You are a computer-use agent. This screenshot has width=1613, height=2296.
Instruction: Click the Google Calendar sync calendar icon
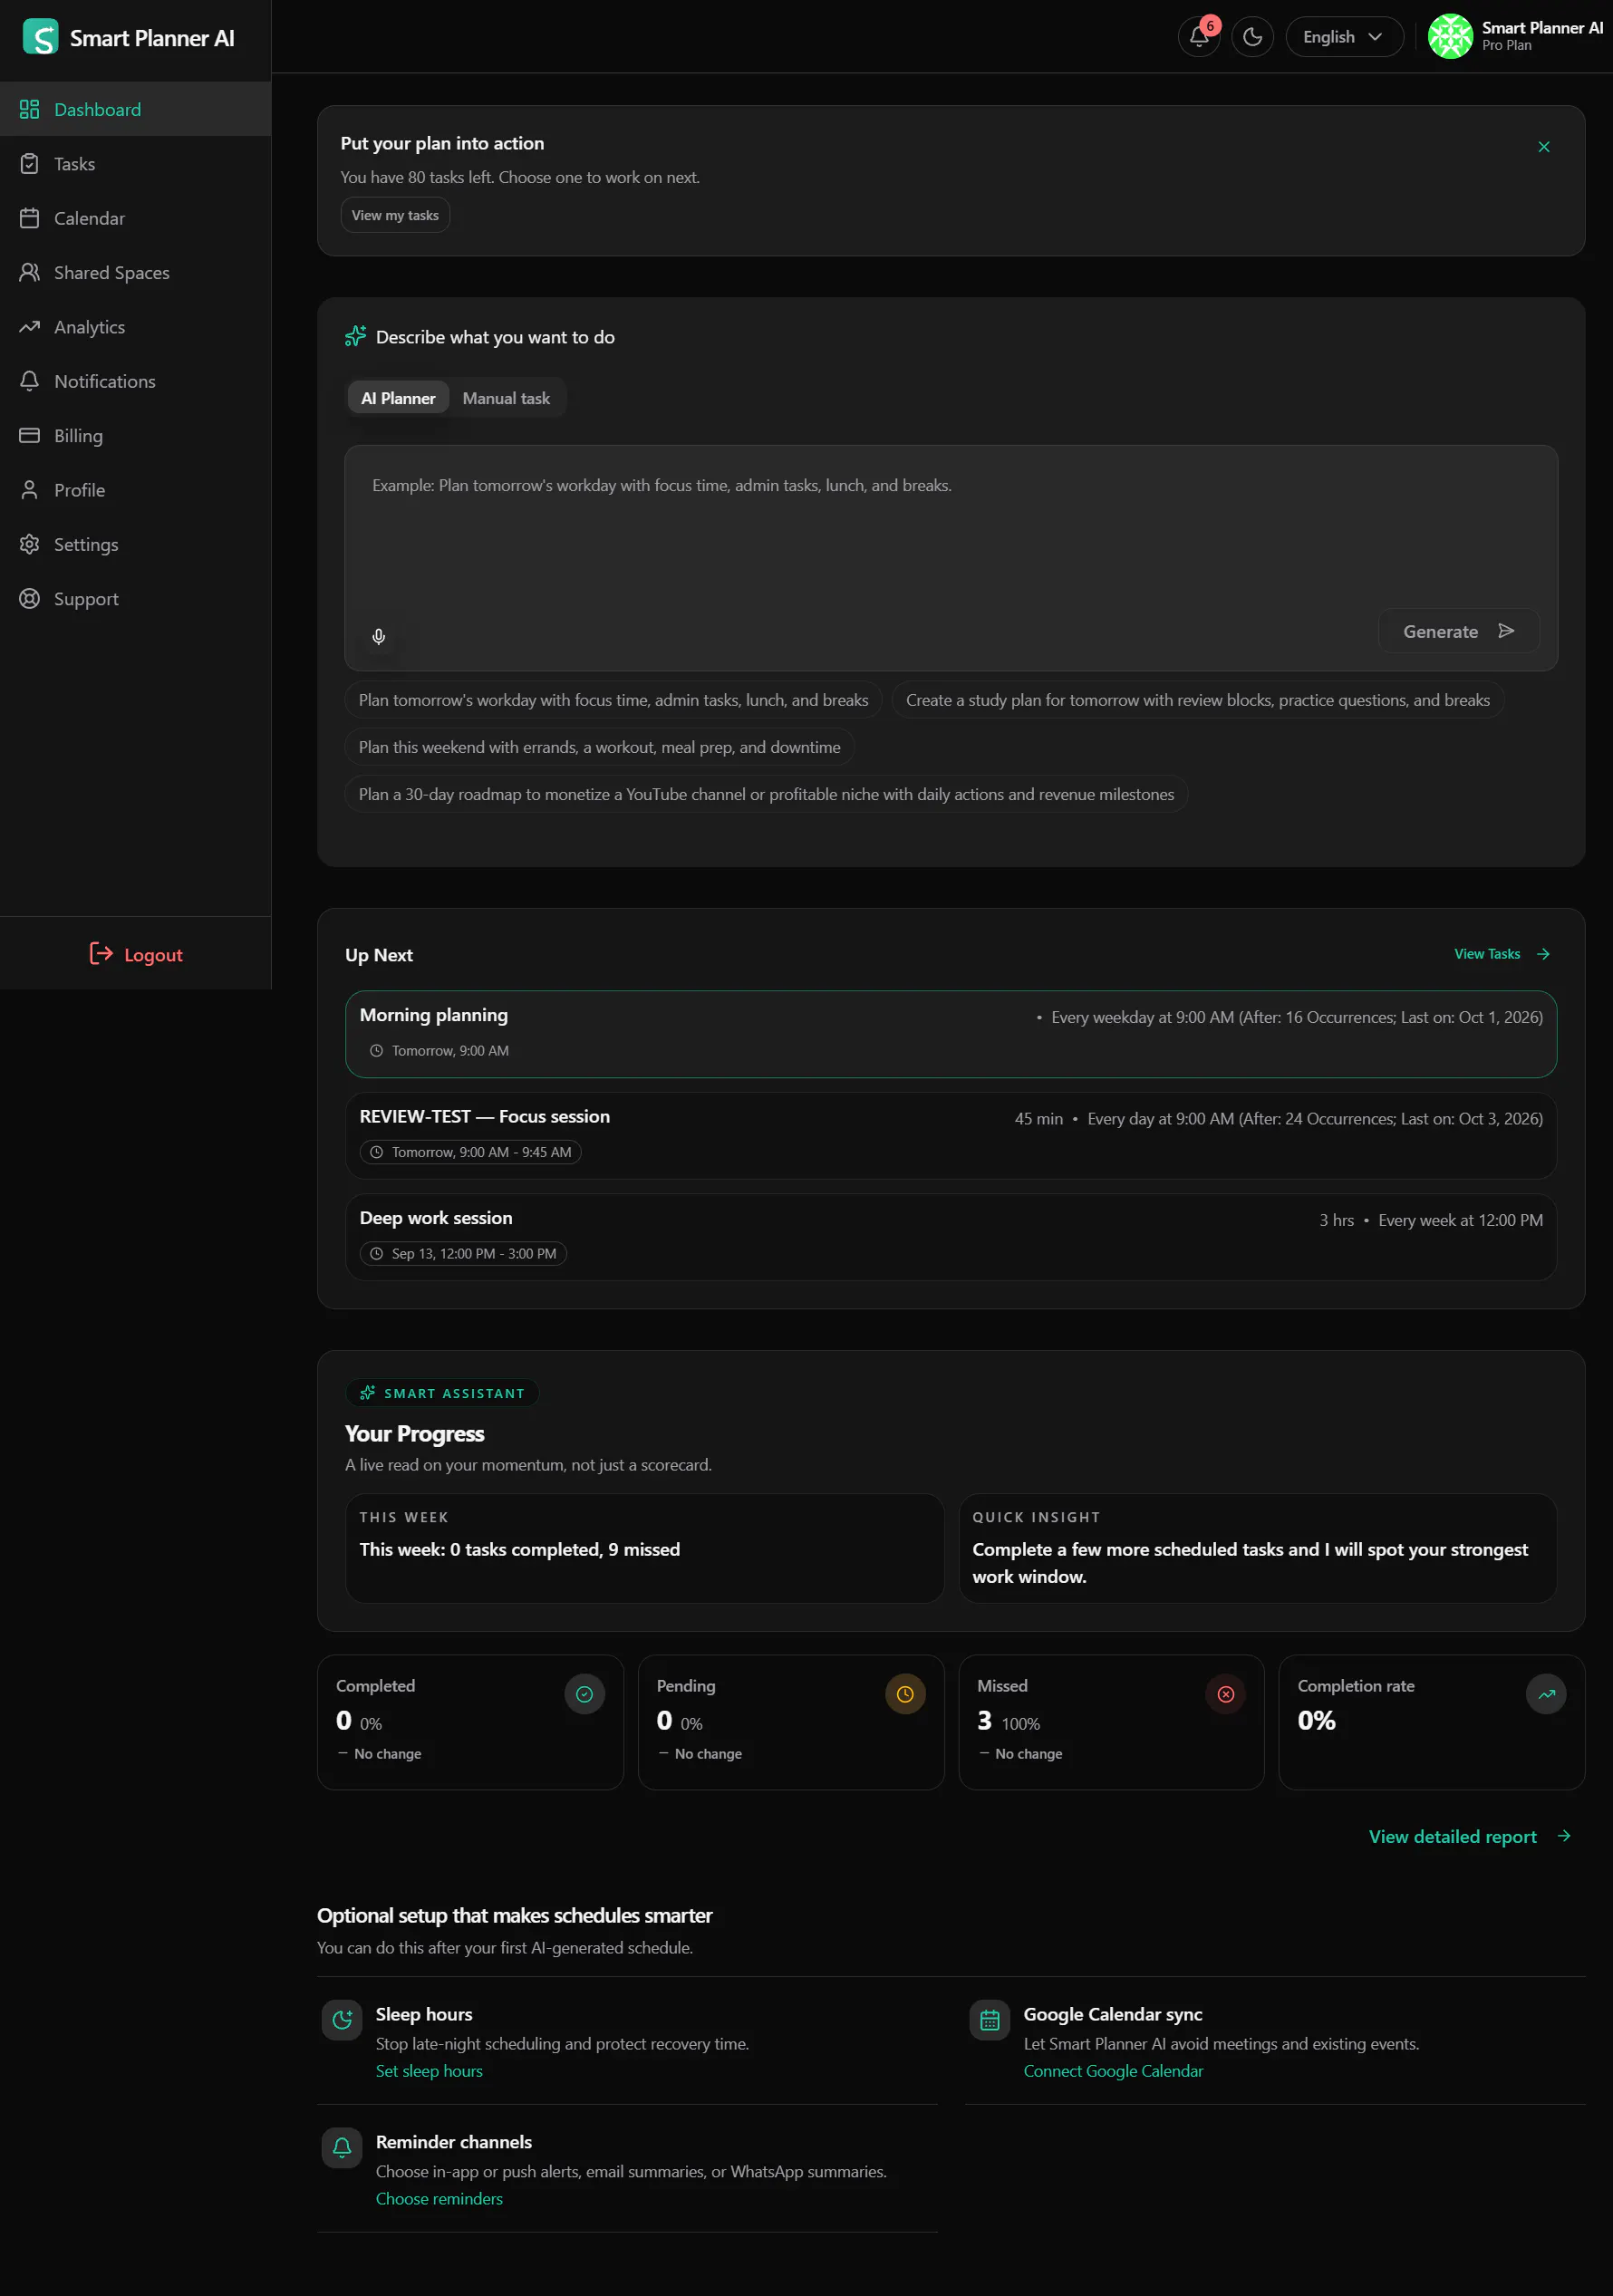(x=989, y=2020)
